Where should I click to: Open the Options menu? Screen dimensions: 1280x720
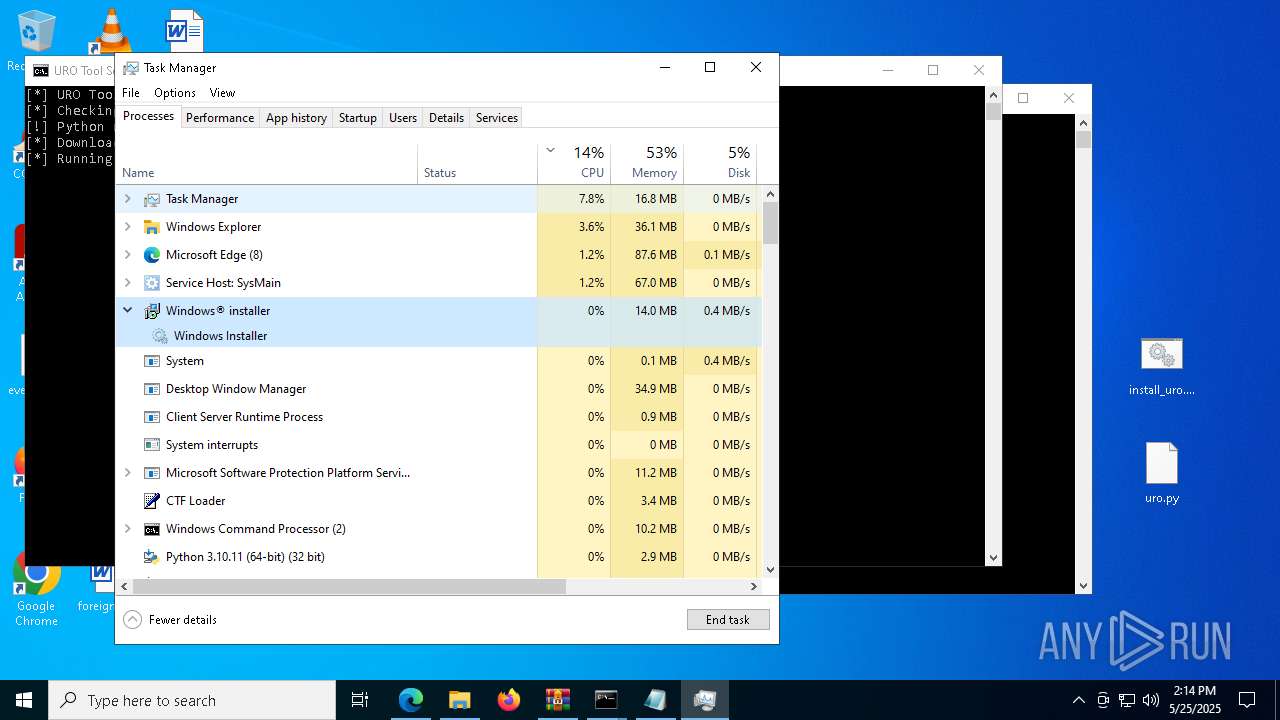tap(175, 93)
